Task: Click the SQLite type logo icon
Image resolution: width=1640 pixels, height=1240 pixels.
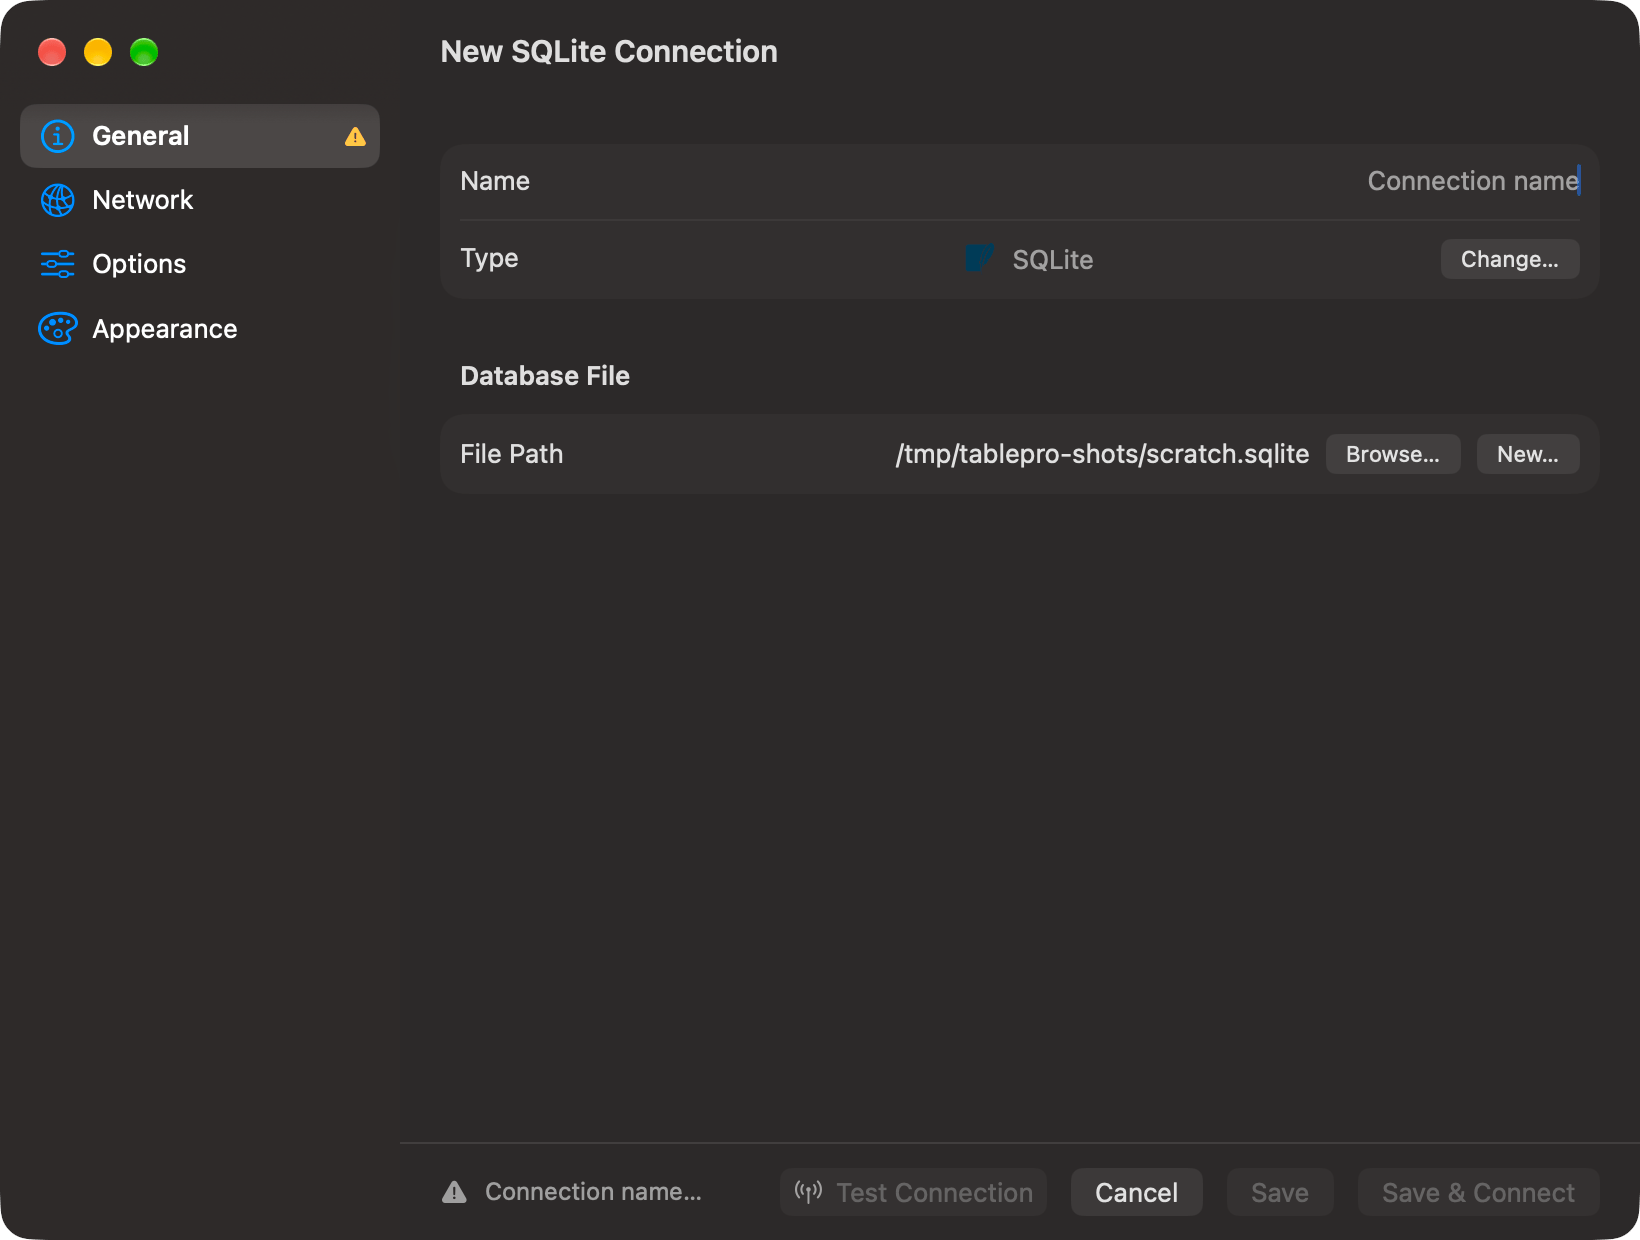Action: coord(979,258)
